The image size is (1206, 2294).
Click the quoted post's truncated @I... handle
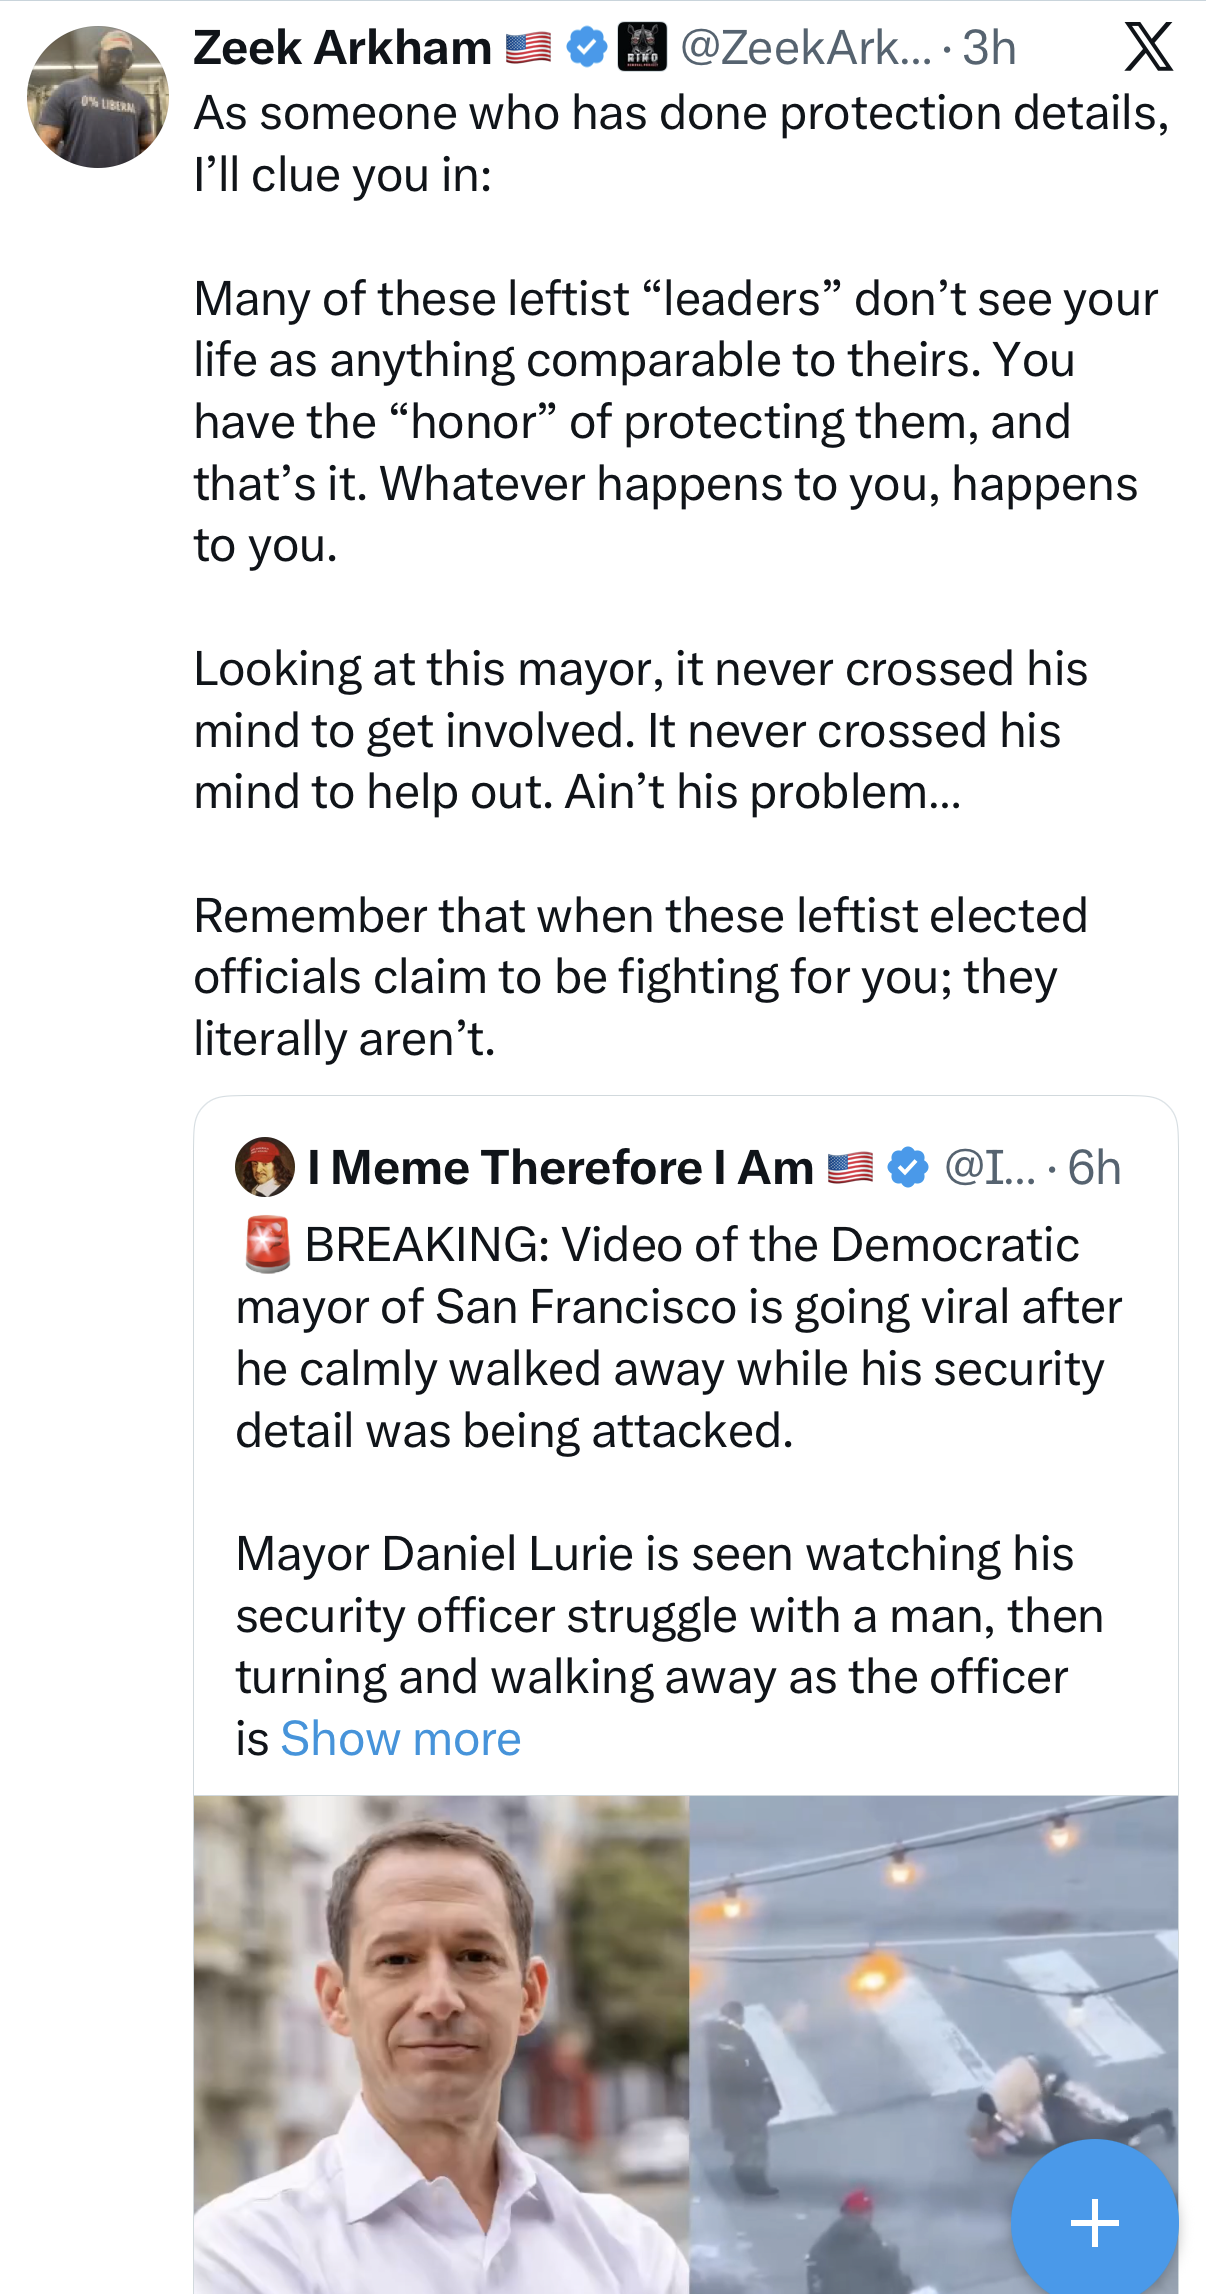pos(990,1167)
